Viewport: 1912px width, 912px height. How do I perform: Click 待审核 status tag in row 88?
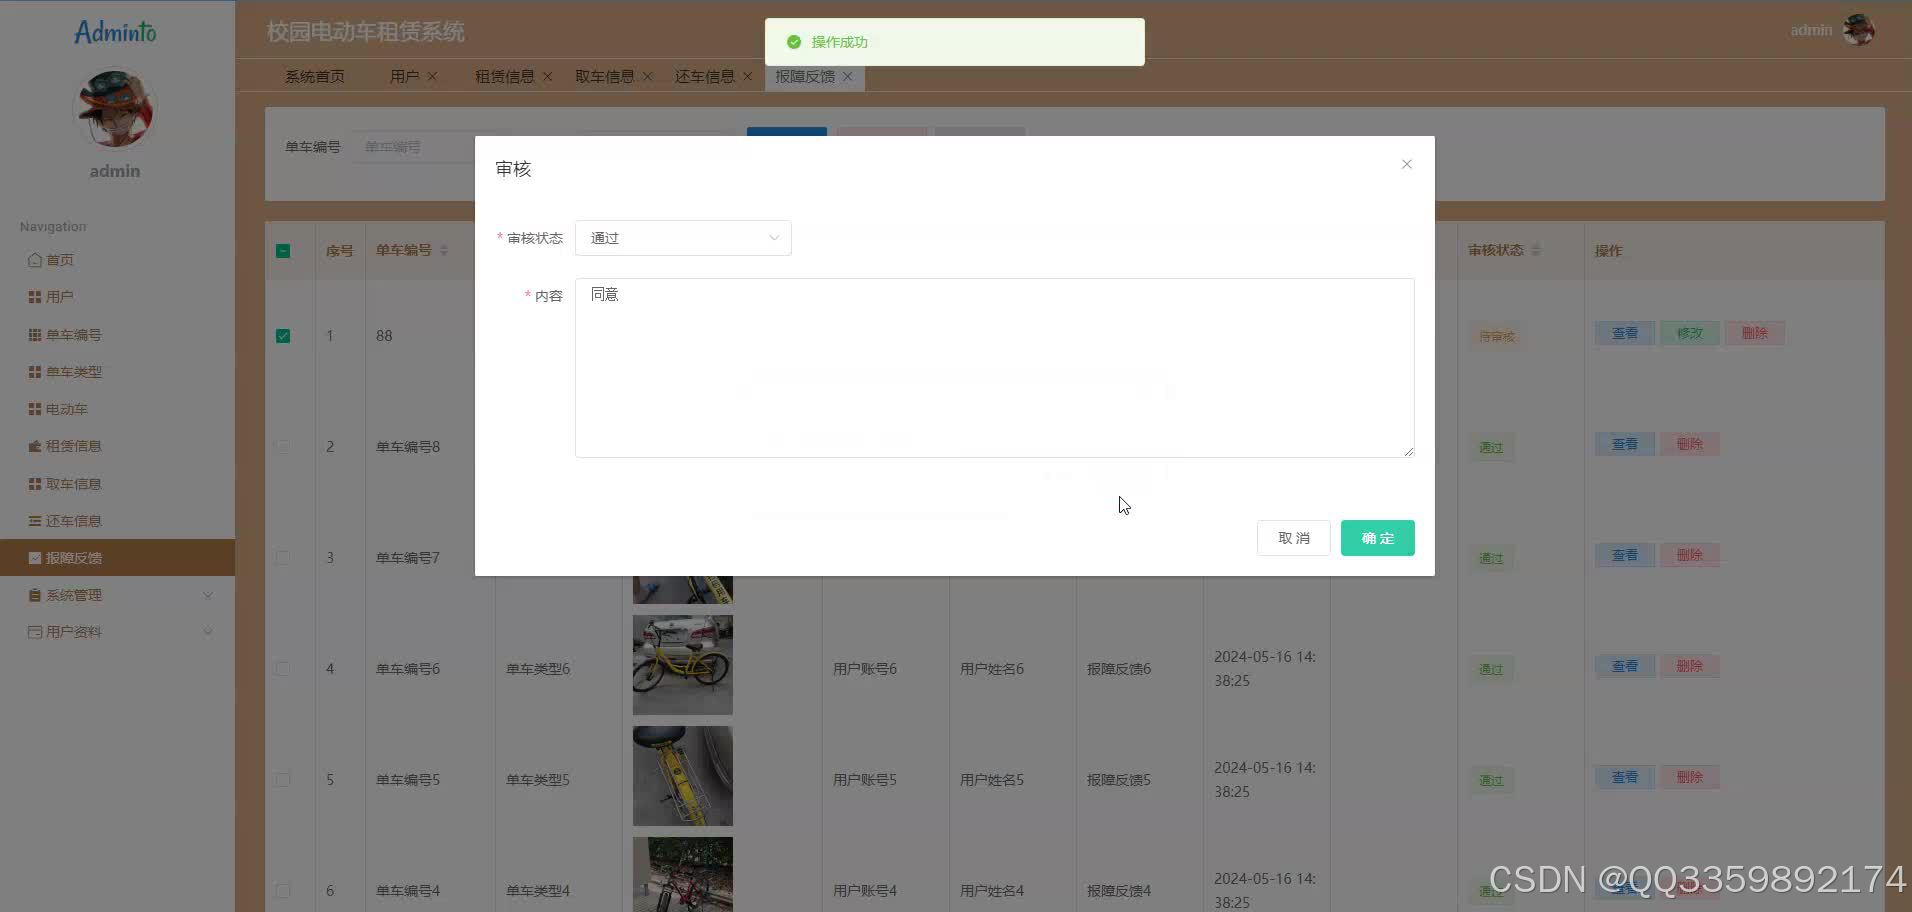tap(1497, 336)
